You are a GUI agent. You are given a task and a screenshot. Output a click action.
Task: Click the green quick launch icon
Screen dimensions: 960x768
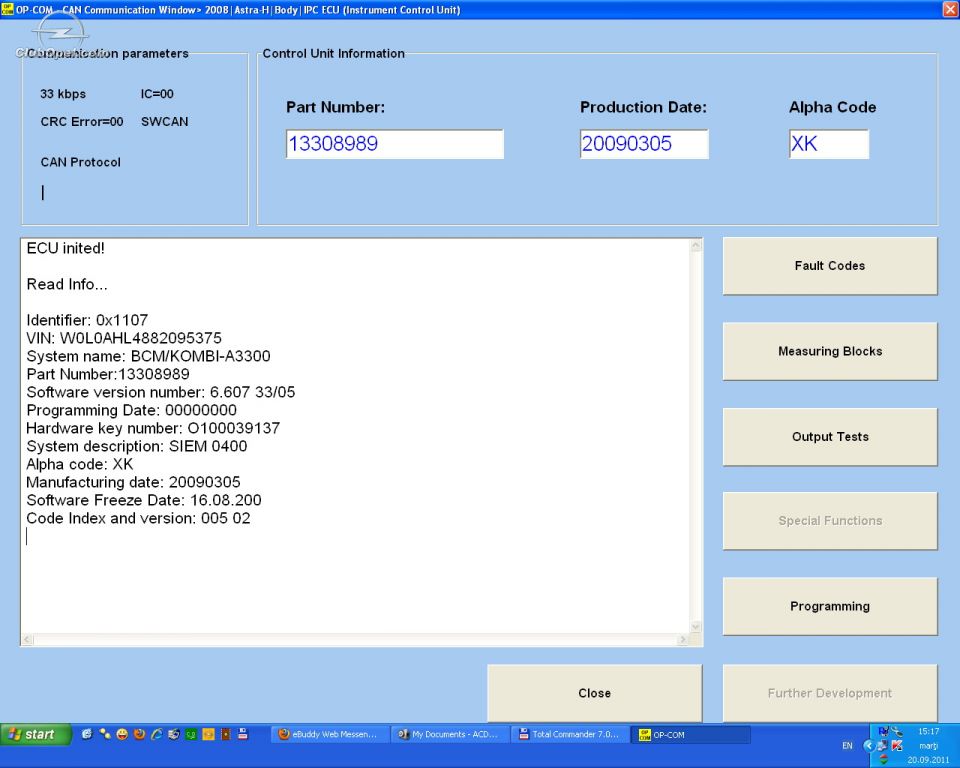pyautogui.click(x=191, y=734)
